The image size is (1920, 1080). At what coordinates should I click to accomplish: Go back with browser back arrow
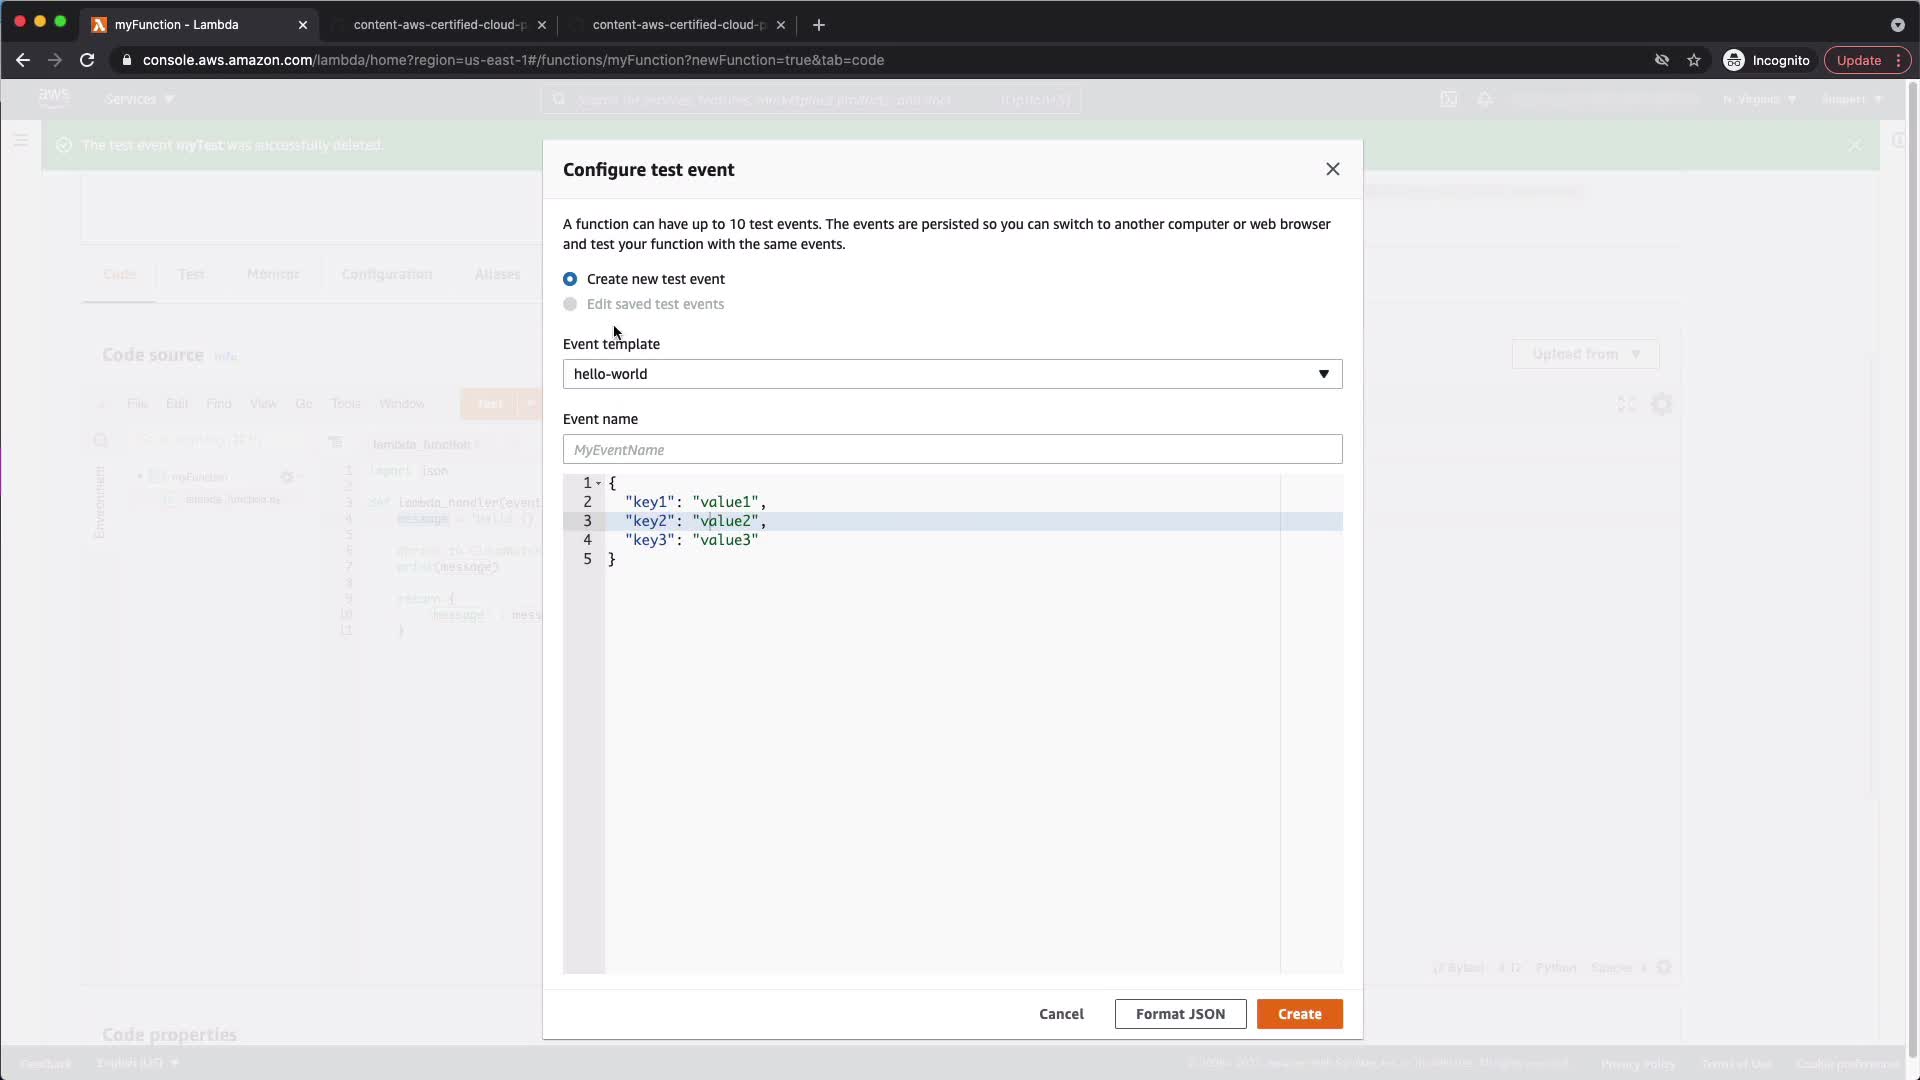pos(23,60)
